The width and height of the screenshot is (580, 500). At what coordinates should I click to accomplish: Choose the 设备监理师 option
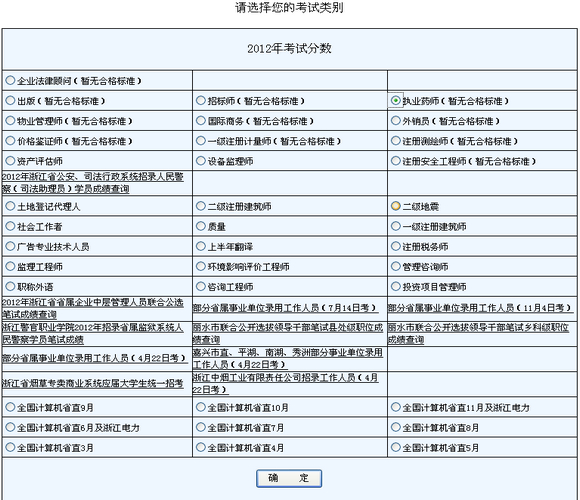(200, 161)
